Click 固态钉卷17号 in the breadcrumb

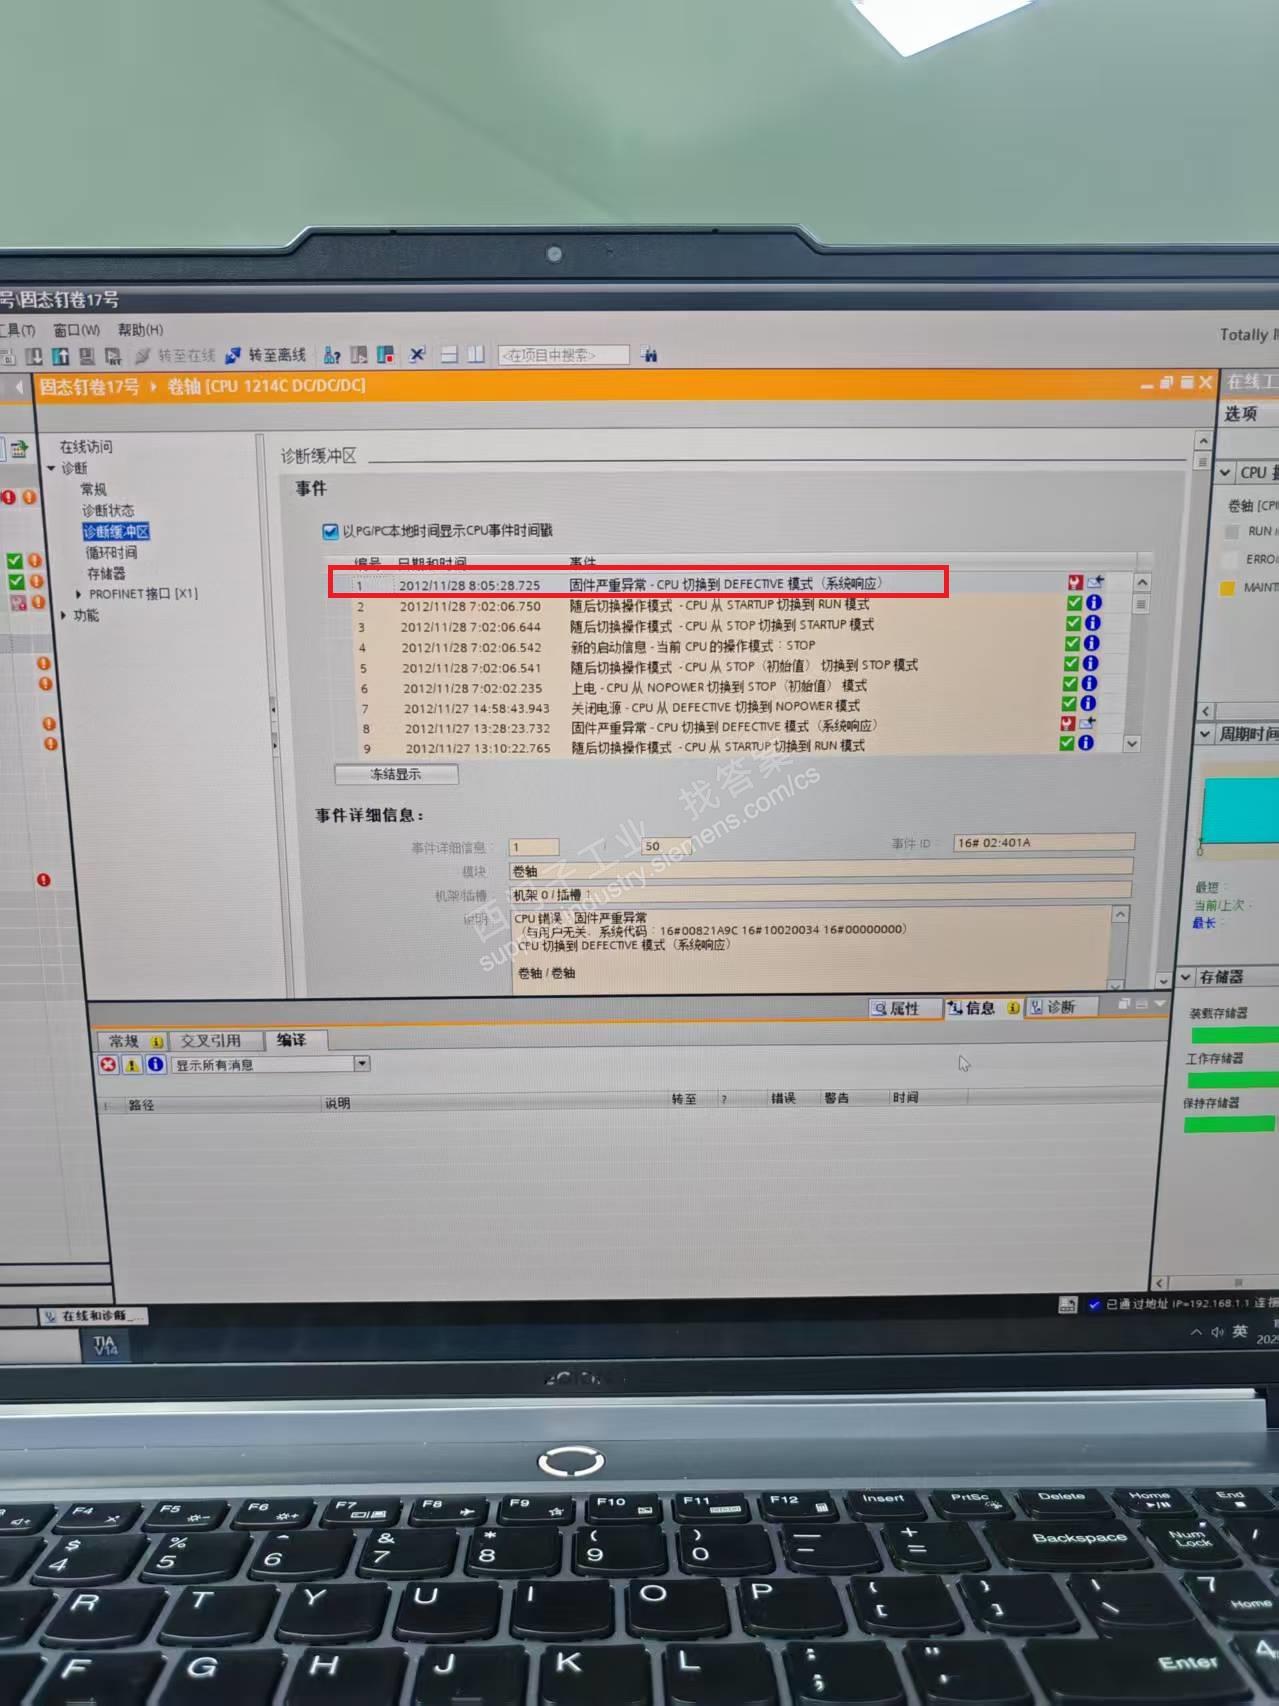(89, 386)
